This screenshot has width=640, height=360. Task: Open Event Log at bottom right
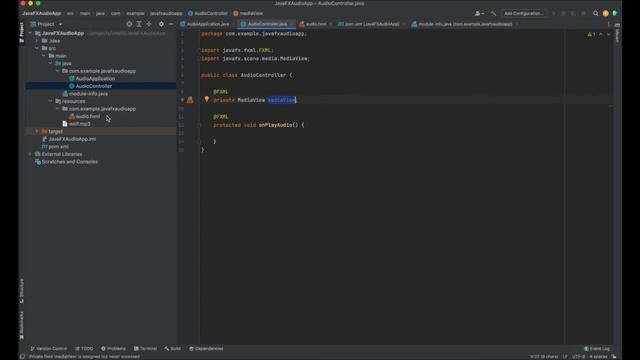click(597, 349)
